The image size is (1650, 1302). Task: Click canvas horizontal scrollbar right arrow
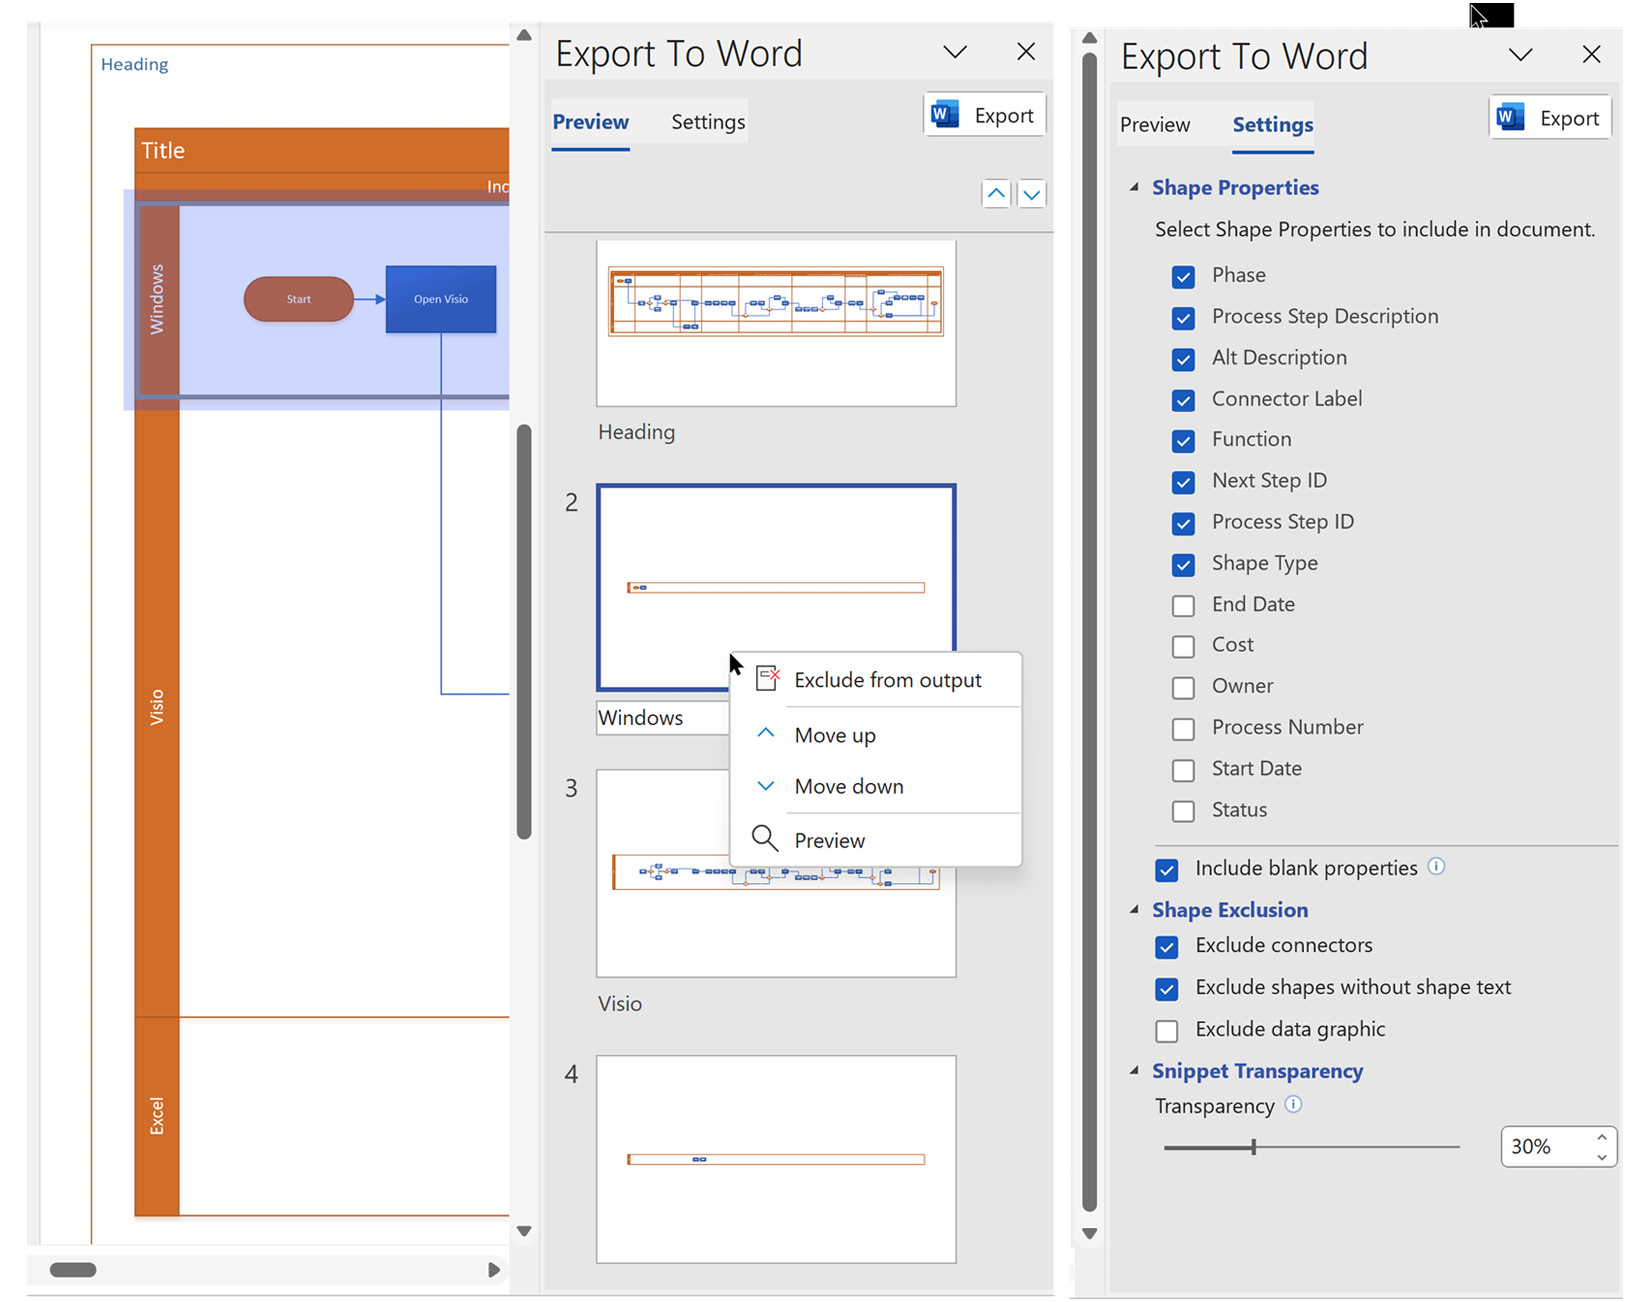point(493,1270)
